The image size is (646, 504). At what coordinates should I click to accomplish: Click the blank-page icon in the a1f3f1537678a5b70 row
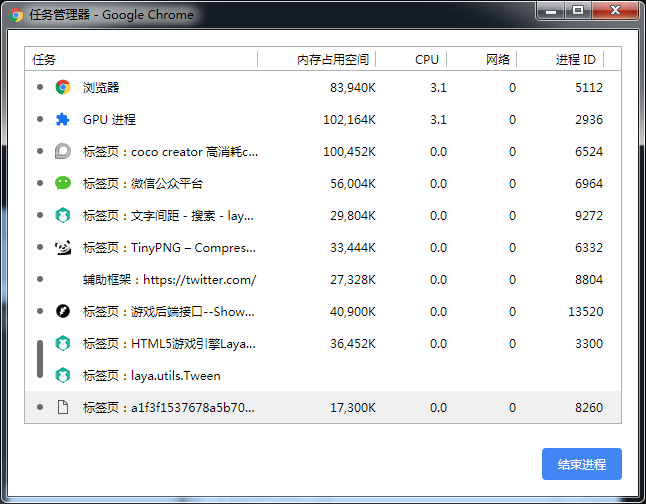coord(63,407)
